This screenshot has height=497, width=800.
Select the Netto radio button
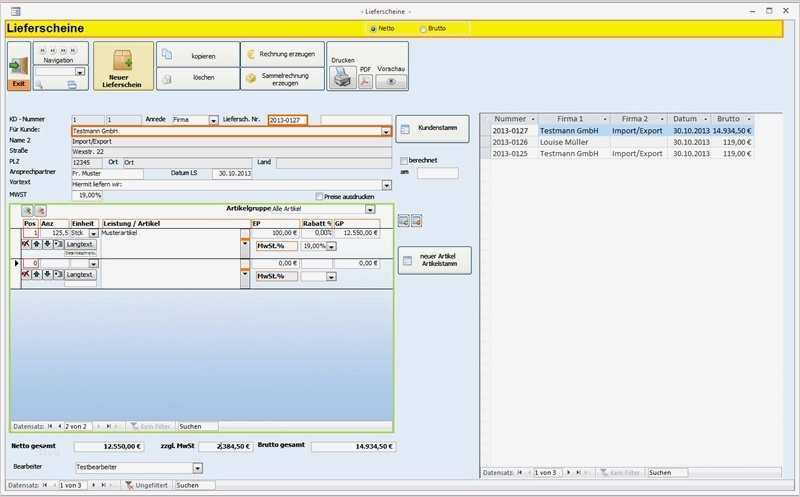click(x=374, y=28)
